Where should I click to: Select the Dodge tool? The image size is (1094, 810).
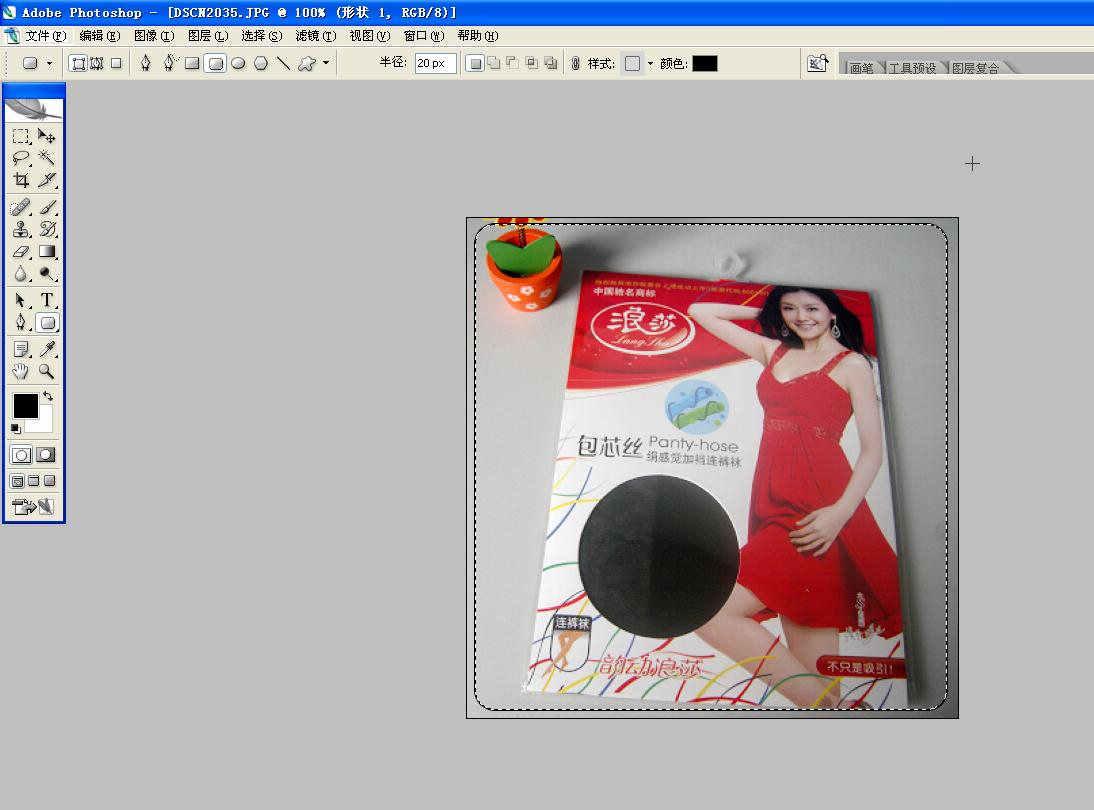click(47, 274)
